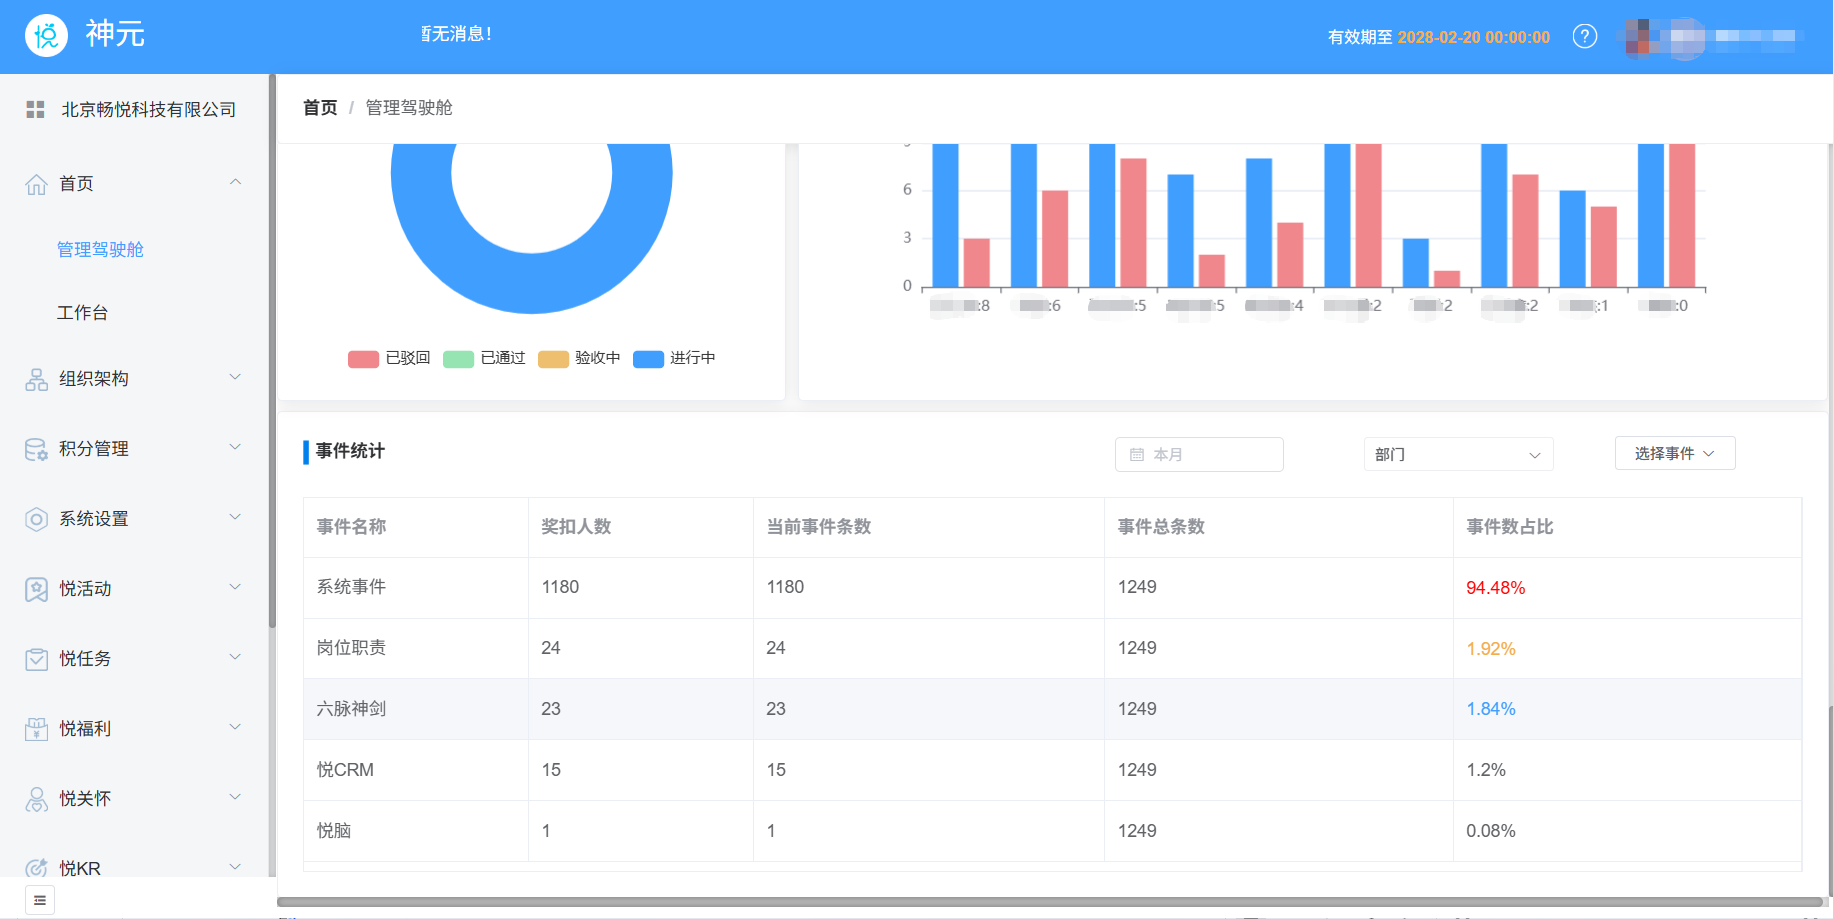Screen dimensions: 1834x919
Task: Click the company grid icon
Action: pos(36,110)
